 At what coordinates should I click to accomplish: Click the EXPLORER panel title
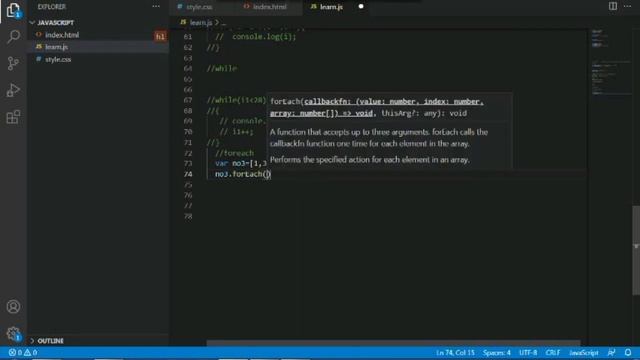51,7
